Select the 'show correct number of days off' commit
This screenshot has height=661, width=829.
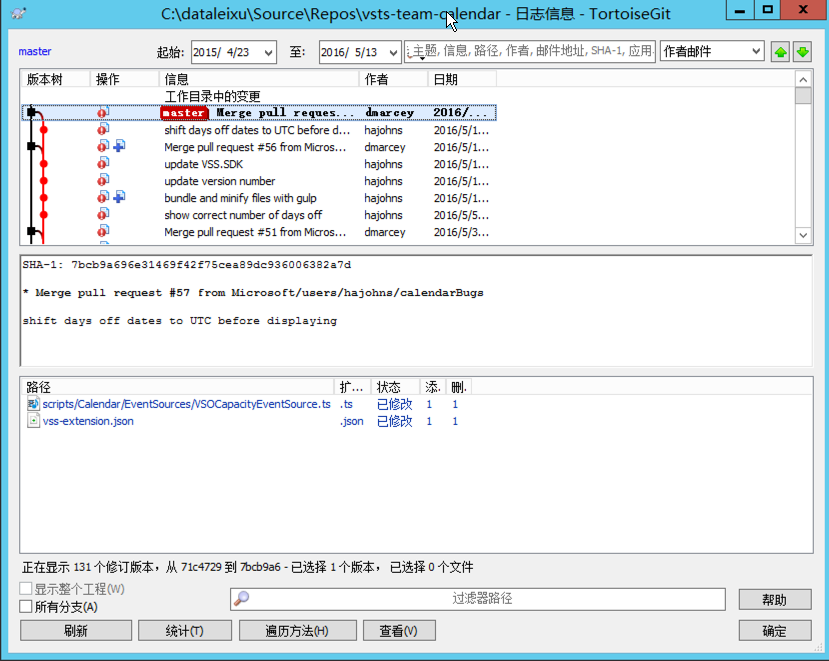259,215
